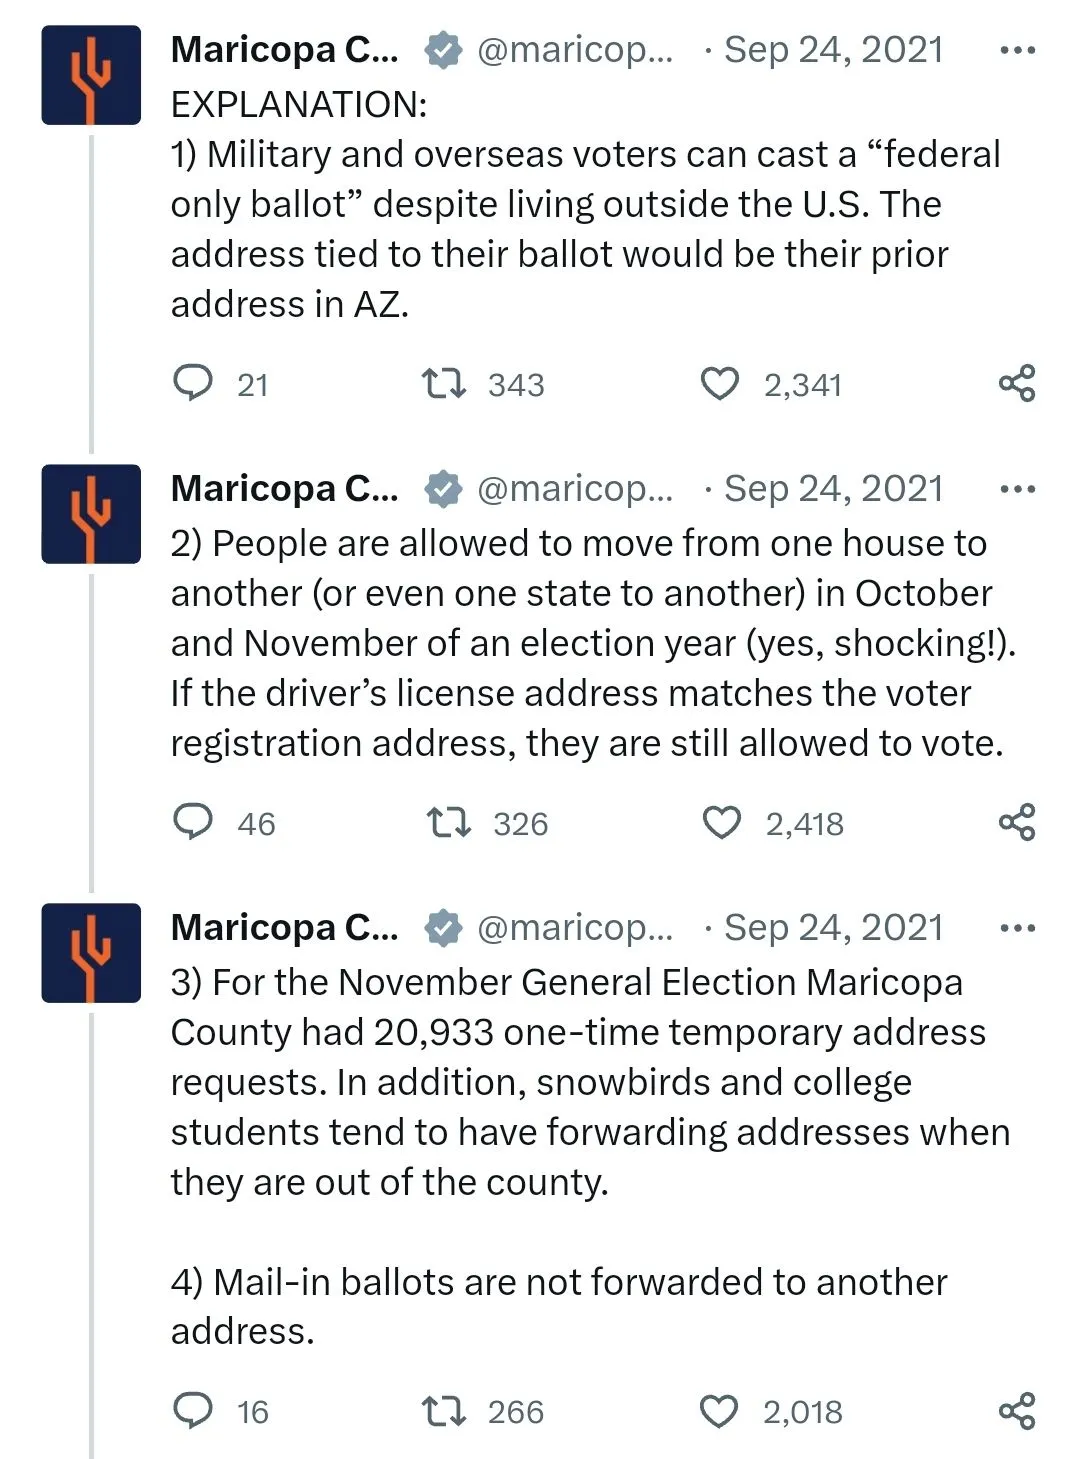
Task: Like the tweet about moving in October
Action: [x=721, y=823]
